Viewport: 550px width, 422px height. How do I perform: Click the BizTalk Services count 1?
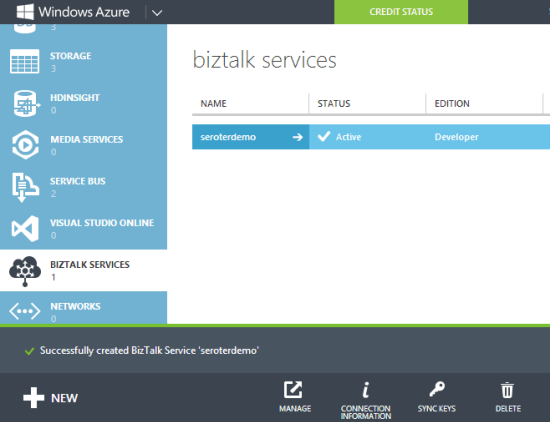[53, 277]
